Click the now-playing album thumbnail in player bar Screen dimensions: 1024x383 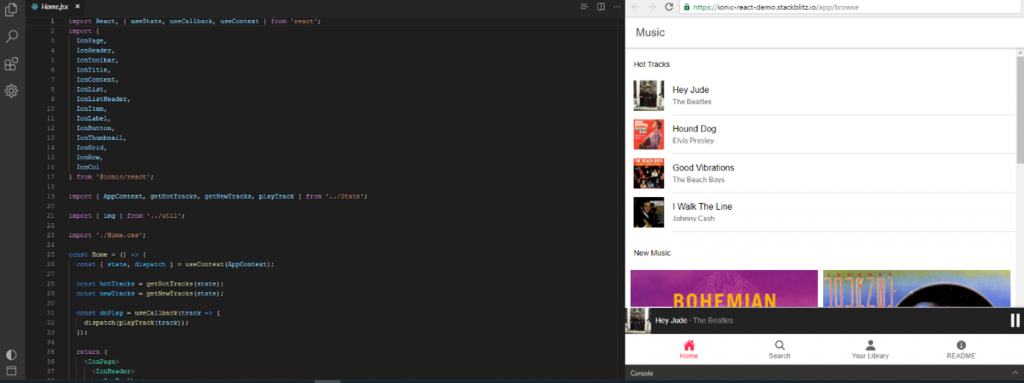(x=638, y=321)
